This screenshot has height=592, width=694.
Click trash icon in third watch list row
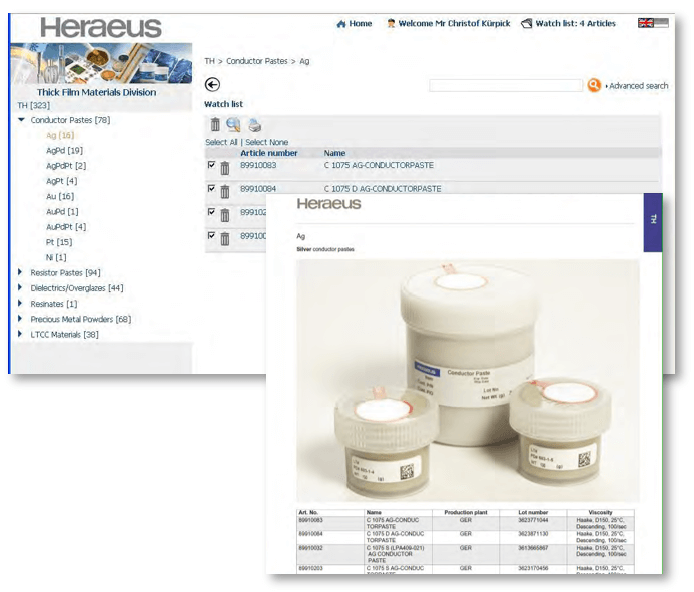(225, 215)
